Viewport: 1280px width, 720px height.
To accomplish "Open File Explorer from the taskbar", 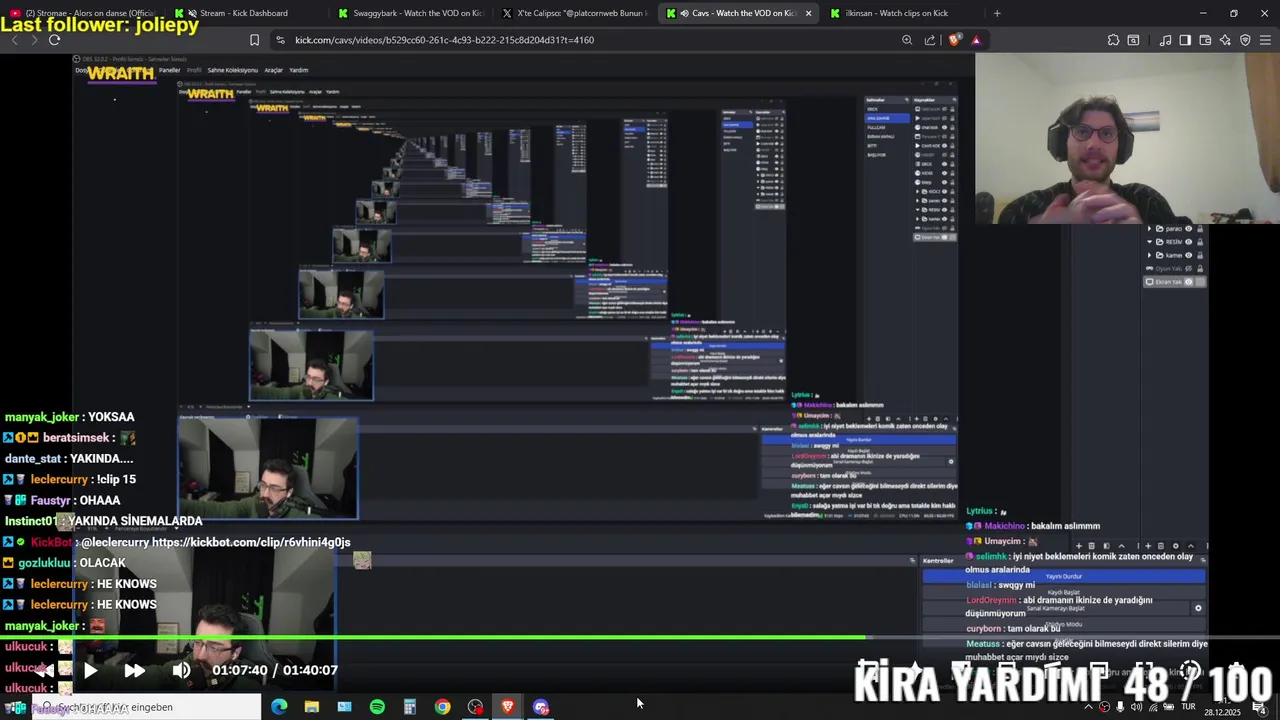I will 312,707.
